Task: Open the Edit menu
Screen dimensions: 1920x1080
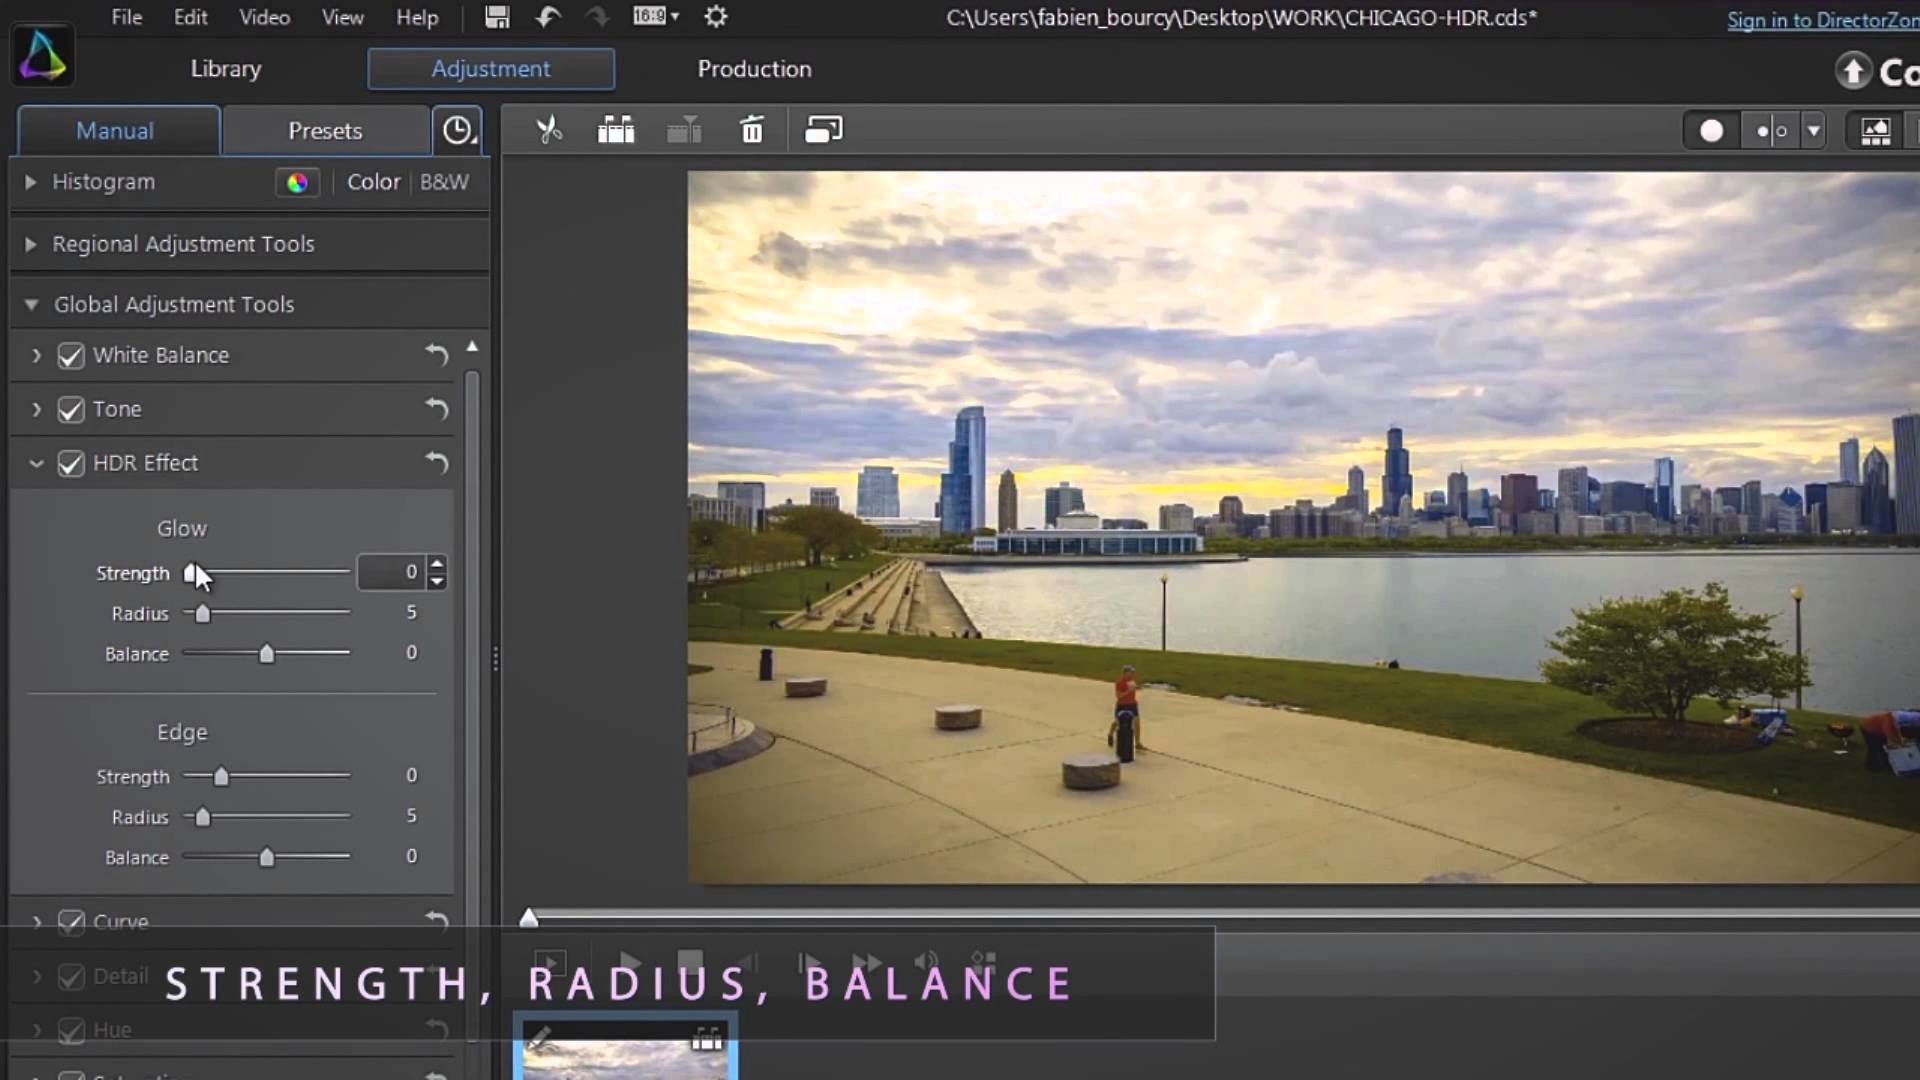Action: [x=190, y=17]
